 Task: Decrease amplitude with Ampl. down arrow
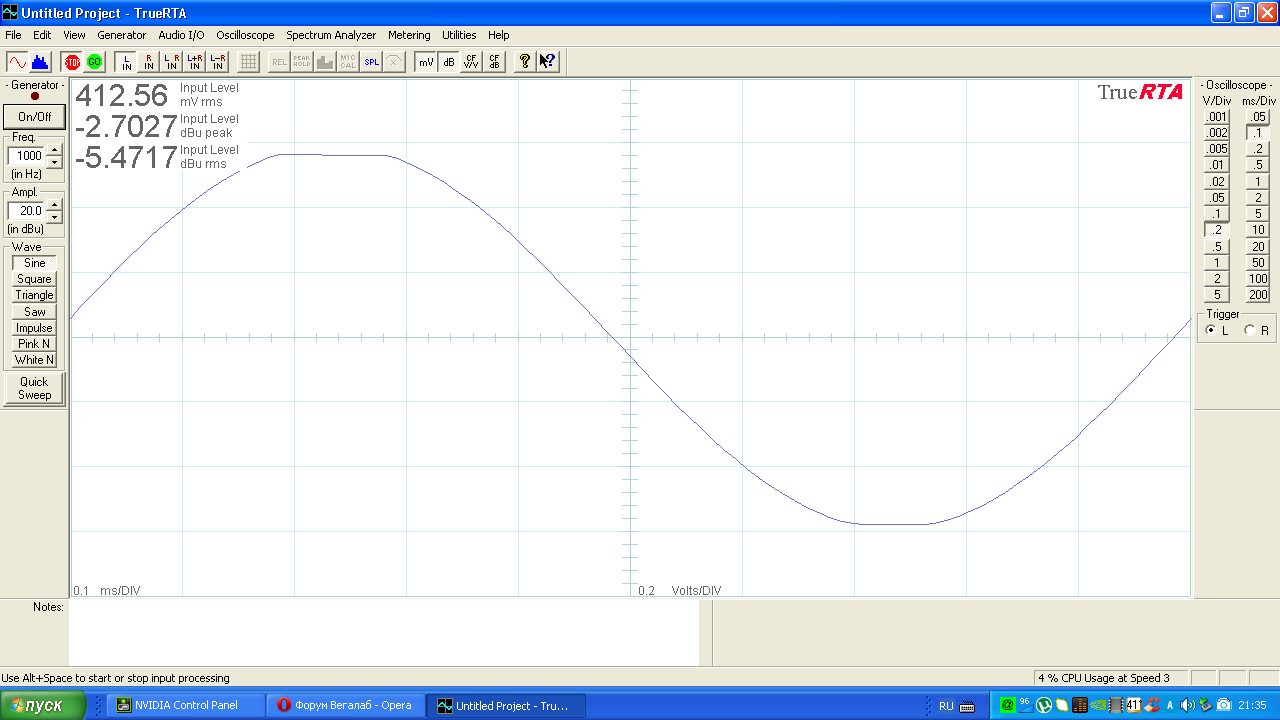(55, 216)
